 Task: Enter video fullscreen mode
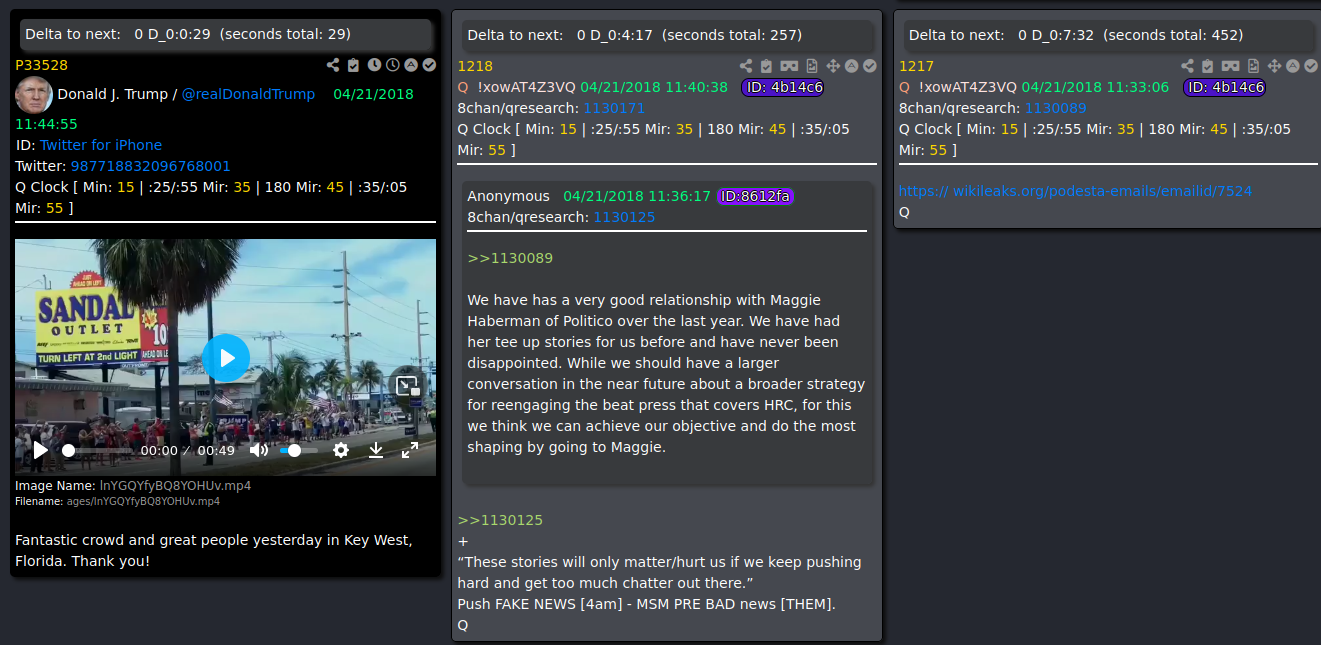coord(410,450)
